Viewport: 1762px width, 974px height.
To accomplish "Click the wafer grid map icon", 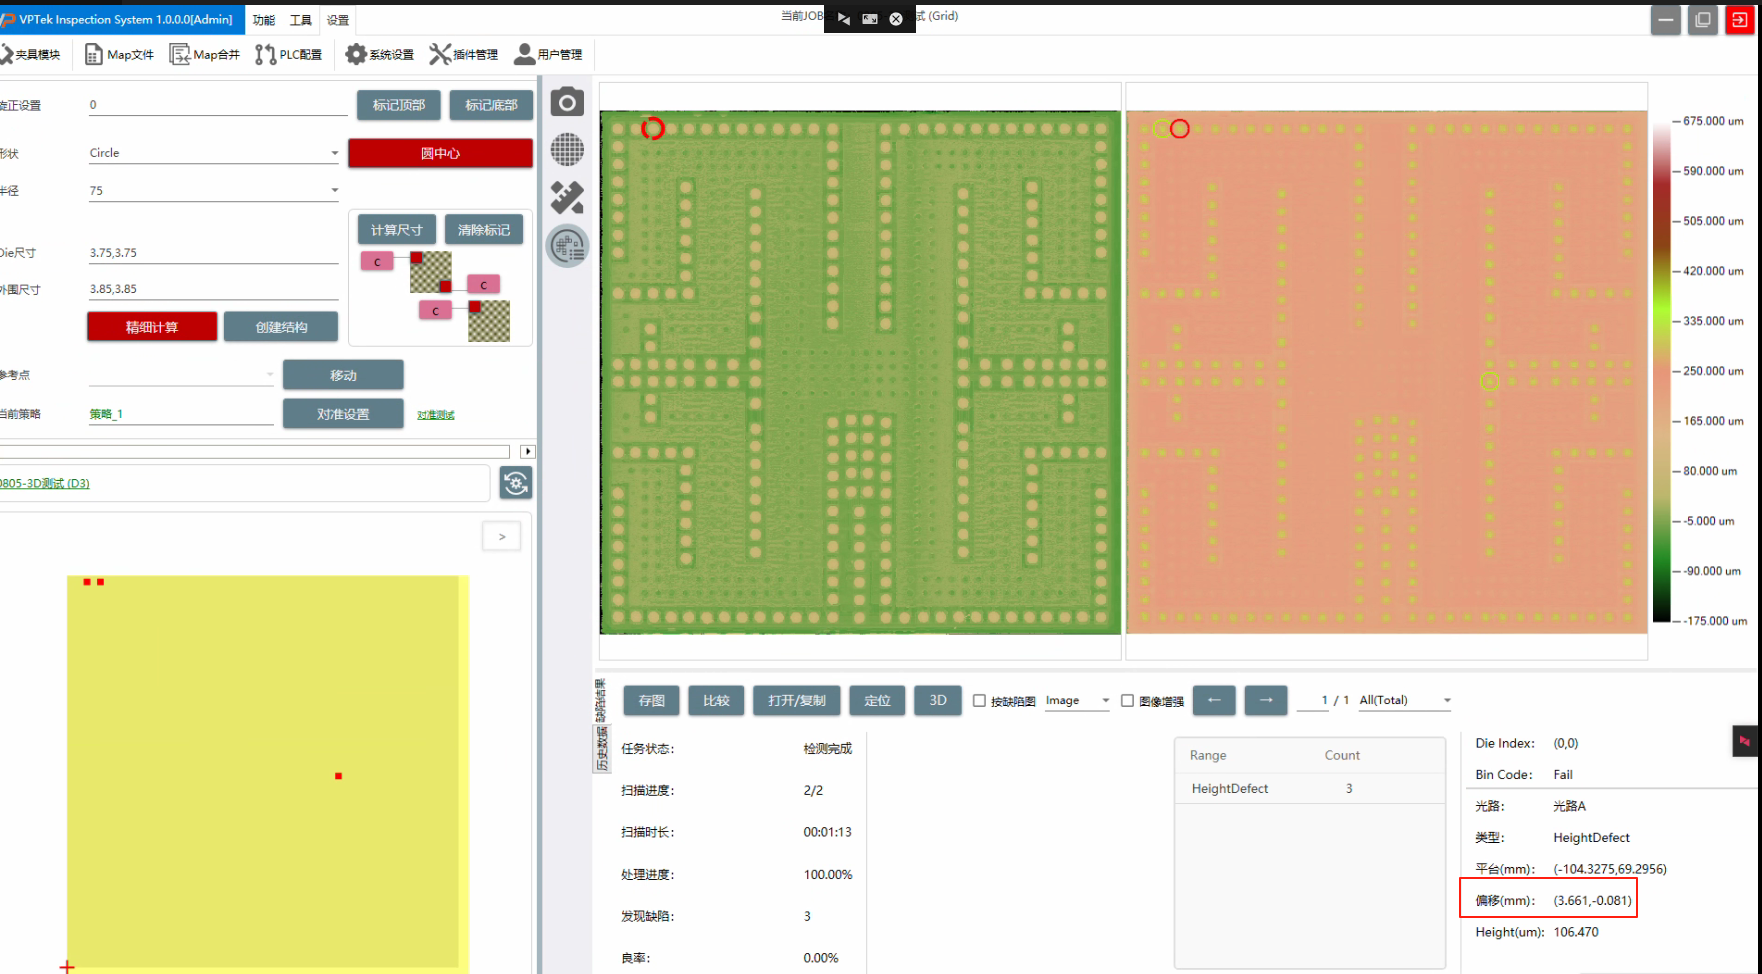I will 567,150.
